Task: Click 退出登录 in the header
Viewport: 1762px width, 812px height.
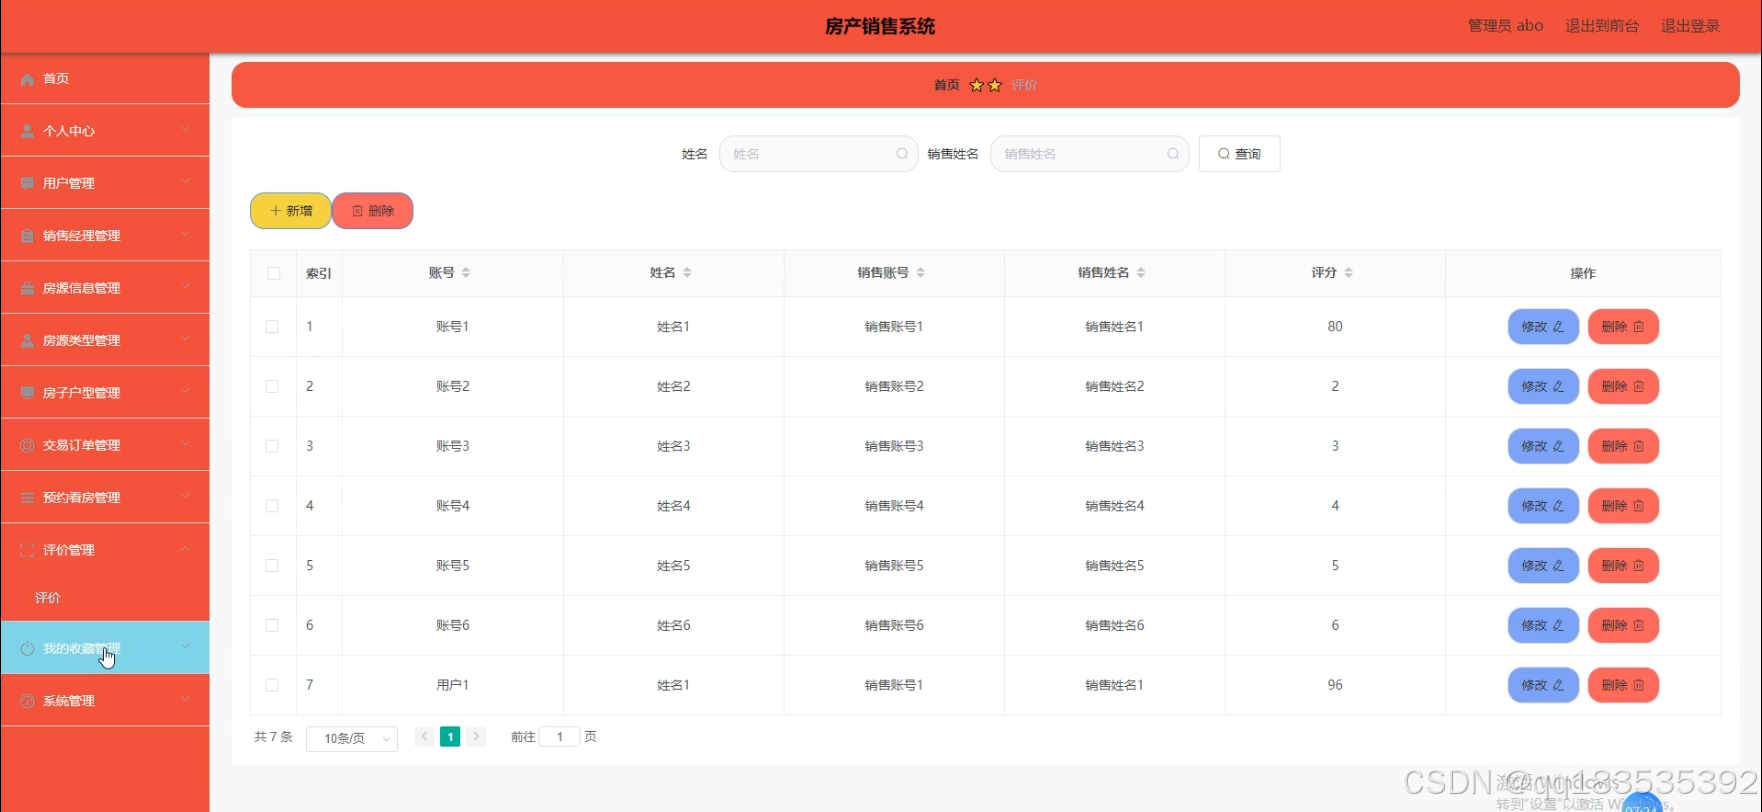Action: coord(1690,26)
